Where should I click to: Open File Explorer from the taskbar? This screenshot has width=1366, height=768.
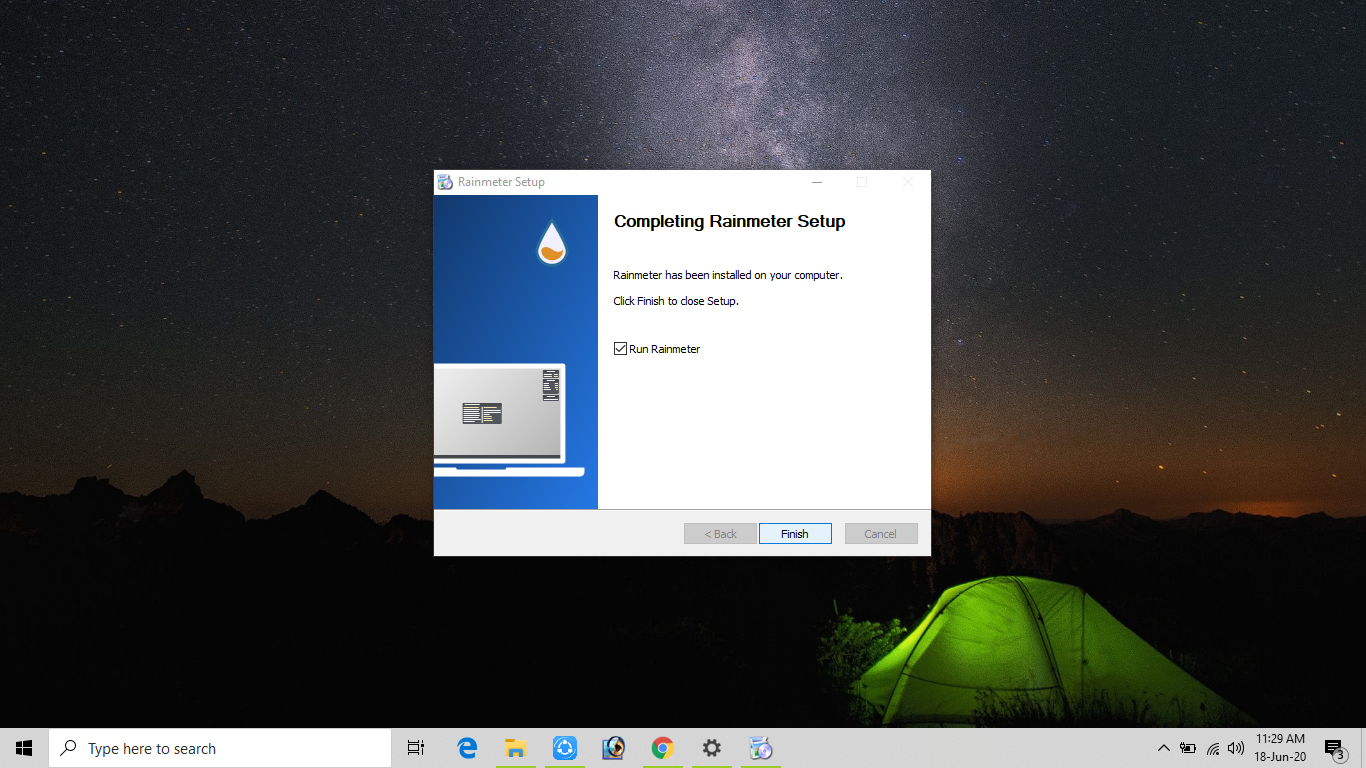click(x=515, y=747)
